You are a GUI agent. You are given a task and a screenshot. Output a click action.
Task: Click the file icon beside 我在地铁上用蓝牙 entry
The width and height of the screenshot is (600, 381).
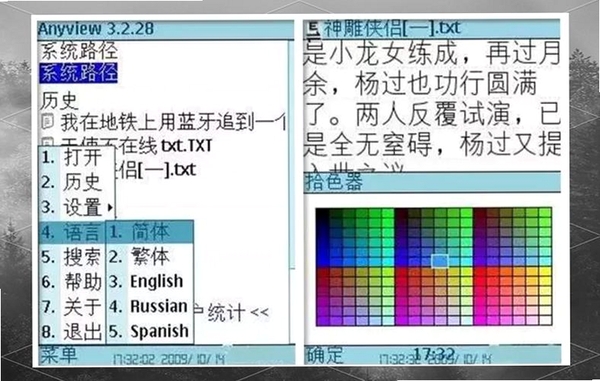(47, 122)
